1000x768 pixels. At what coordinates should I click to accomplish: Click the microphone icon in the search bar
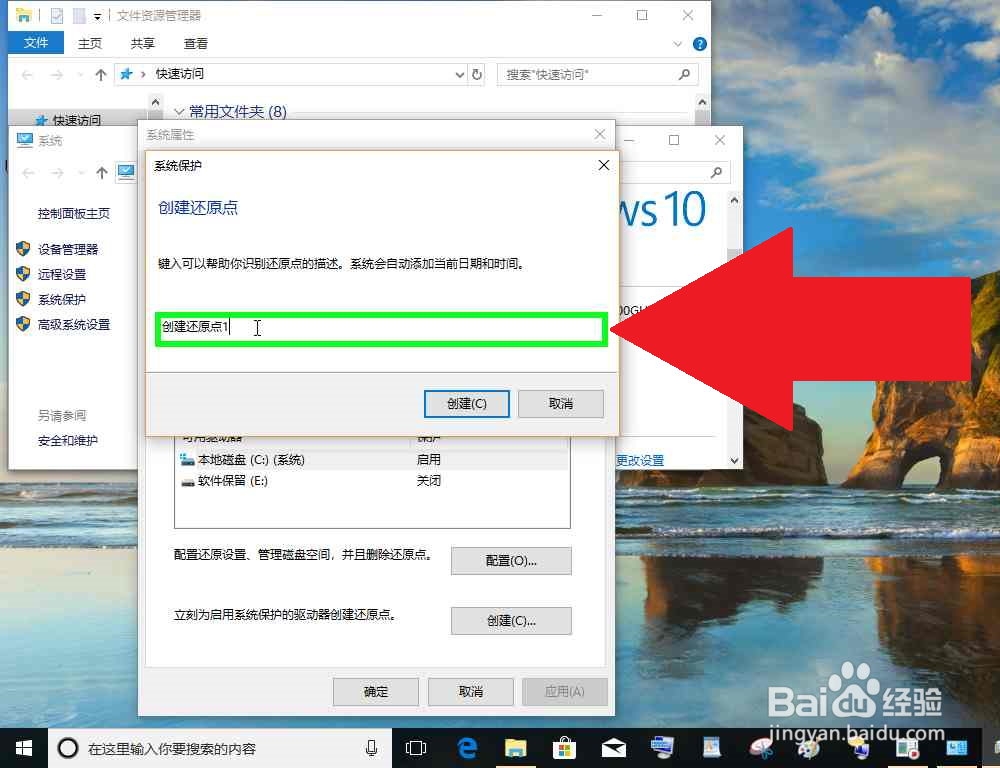tap(371, 747)
